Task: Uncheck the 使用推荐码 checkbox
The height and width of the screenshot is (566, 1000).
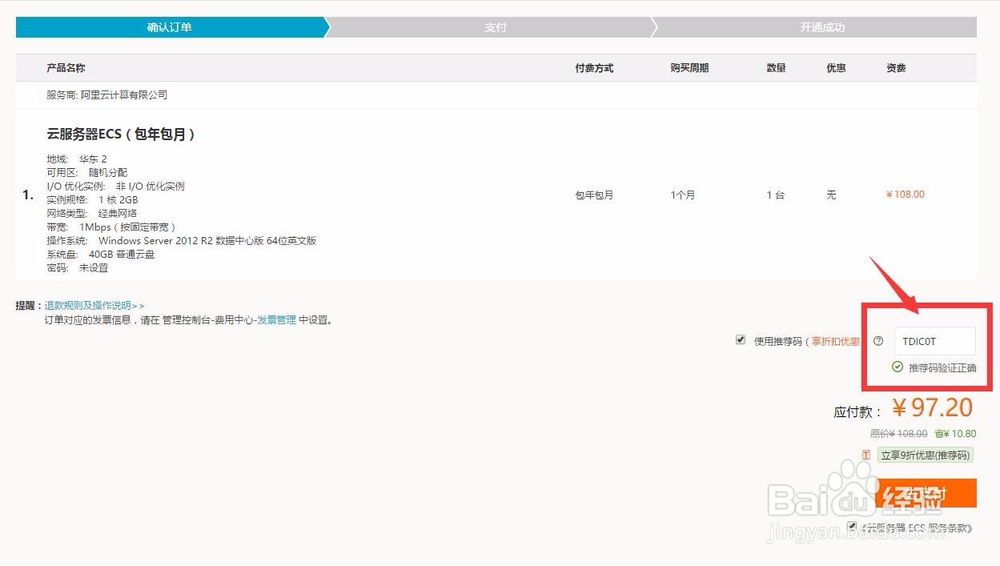Action: pos(740,340)
